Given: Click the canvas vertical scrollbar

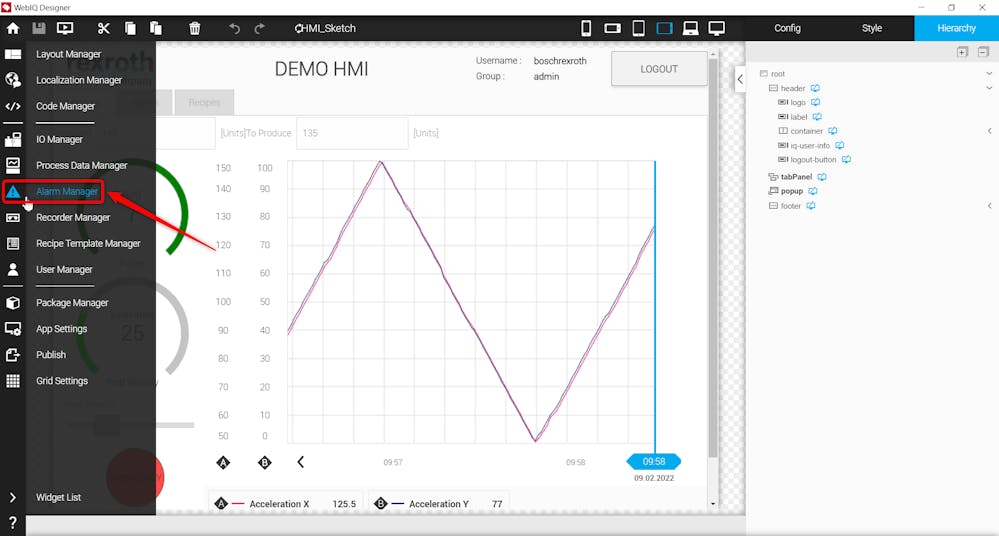Looking at the screenshot, I should tap(713, 258).
